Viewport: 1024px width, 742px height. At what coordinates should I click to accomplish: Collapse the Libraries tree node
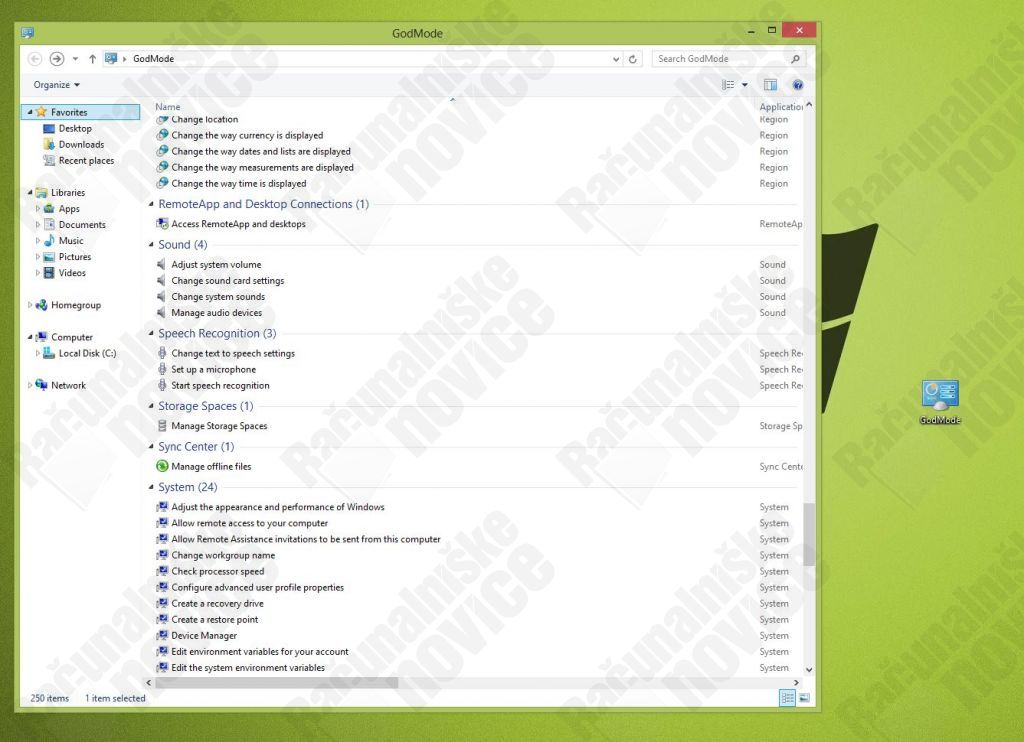[x=30, y=193]
